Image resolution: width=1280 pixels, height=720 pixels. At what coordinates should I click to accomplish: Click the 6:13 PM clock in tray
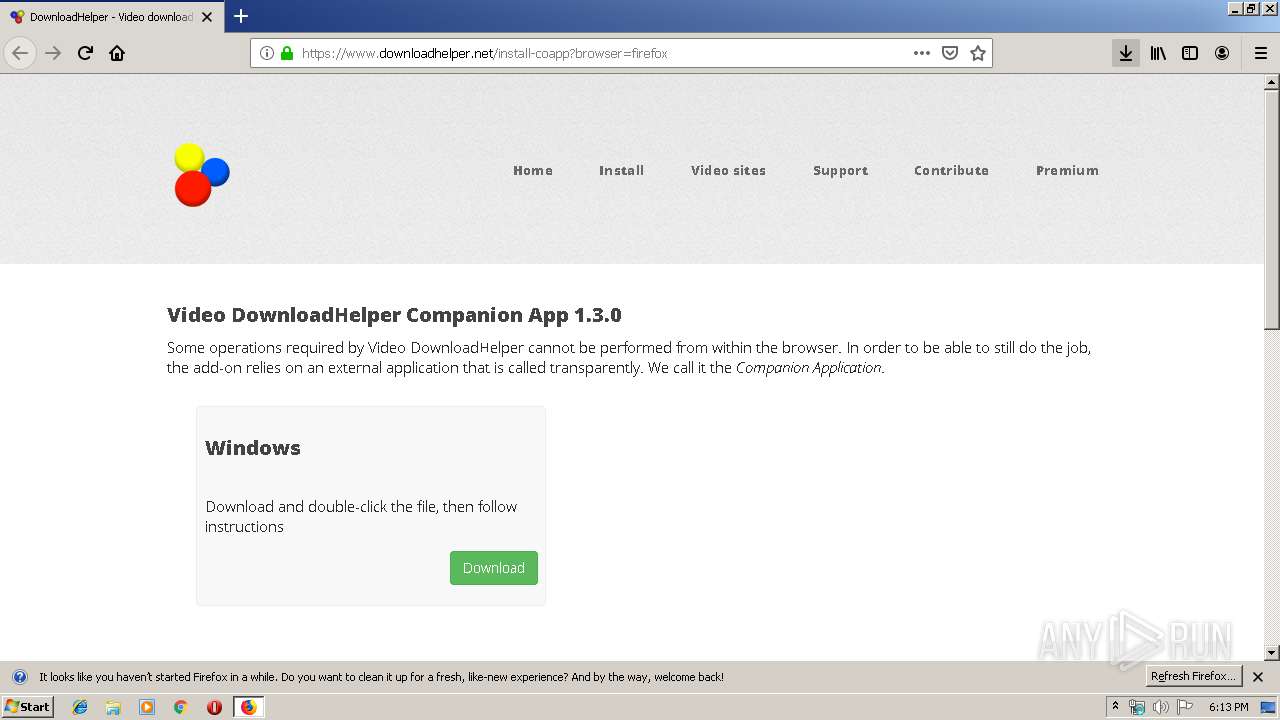click(x=1228, y=707)
